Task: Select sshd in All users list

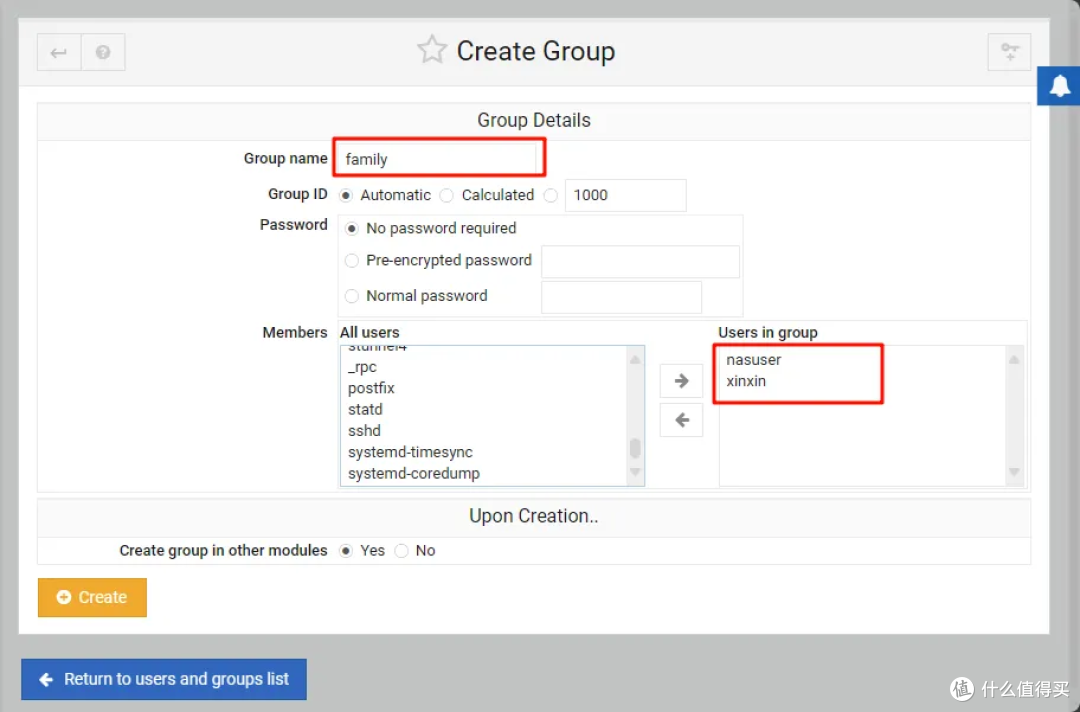Action: (x=365, y=431)
